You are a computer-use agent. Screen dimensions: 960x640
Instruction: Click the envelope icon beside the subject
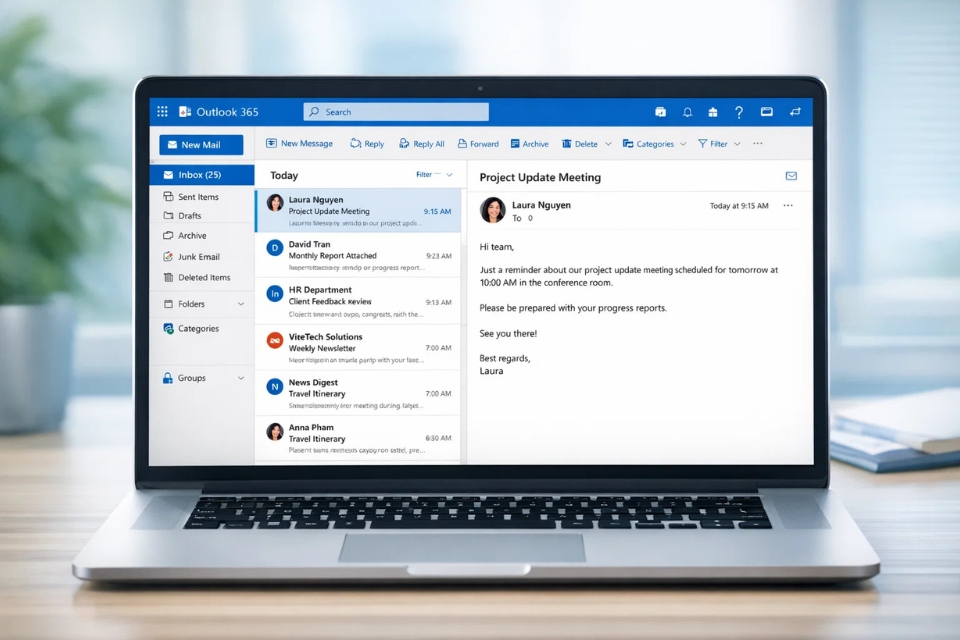[791, 176]
